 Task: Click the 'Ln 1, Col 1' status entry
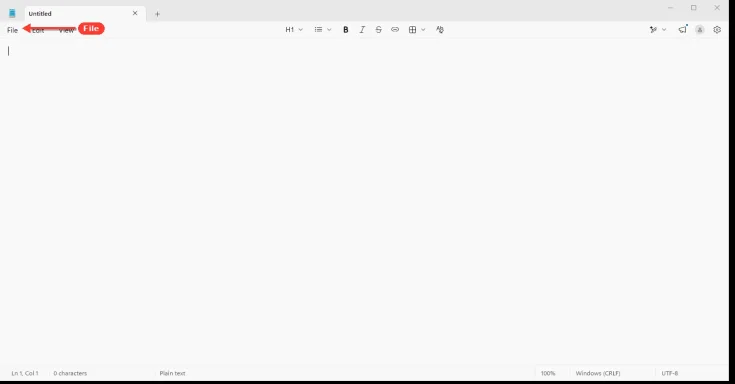[x=25, y=373]
